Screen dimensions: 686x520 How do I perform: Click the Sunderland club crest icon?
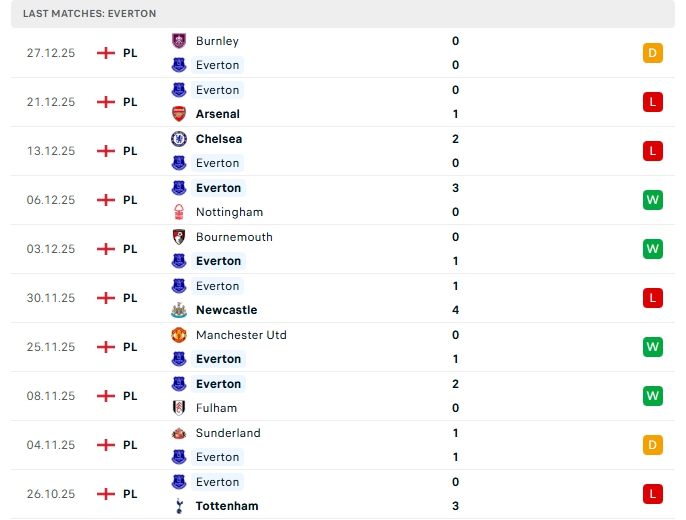(179, 433)
